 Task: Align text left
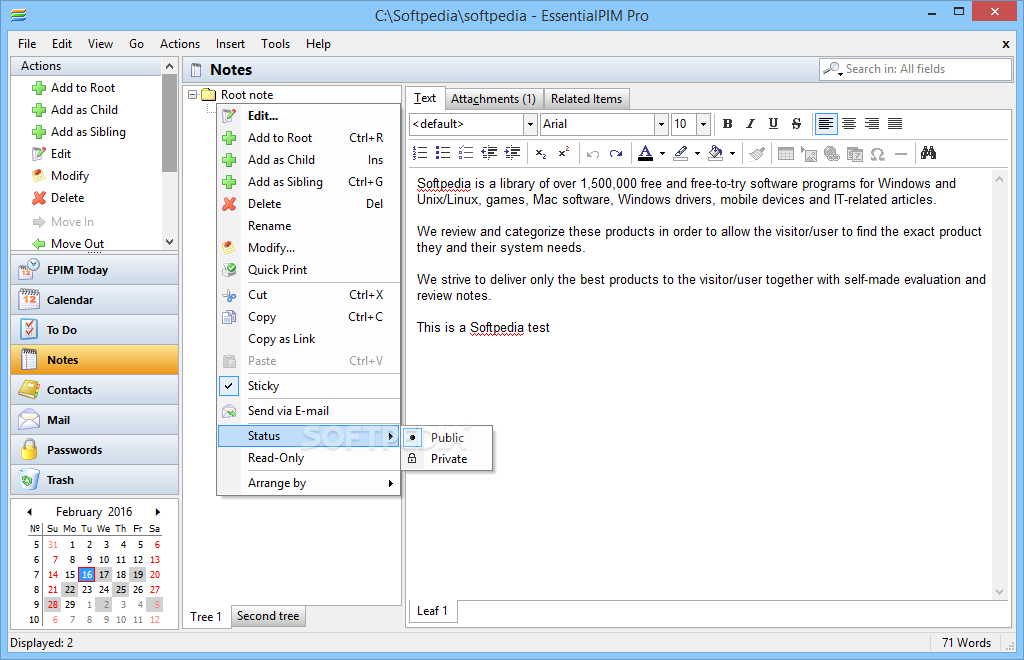pos(826,123)
